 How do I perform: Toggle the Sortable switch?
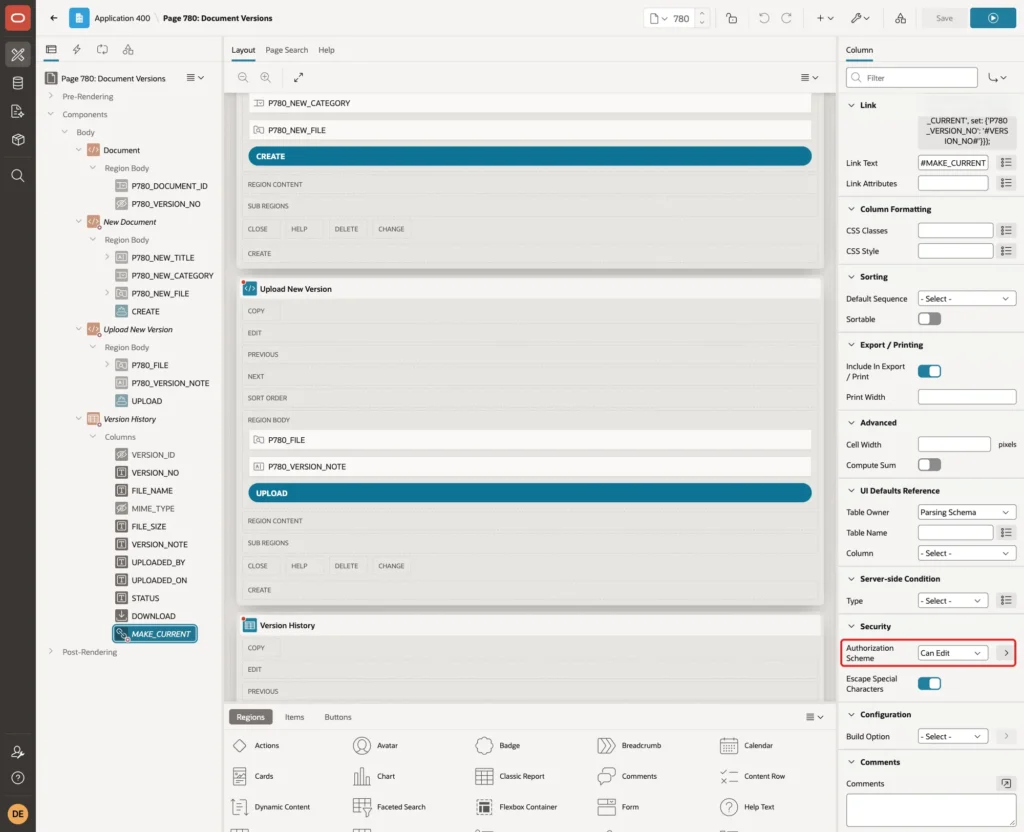pos(929,319)
